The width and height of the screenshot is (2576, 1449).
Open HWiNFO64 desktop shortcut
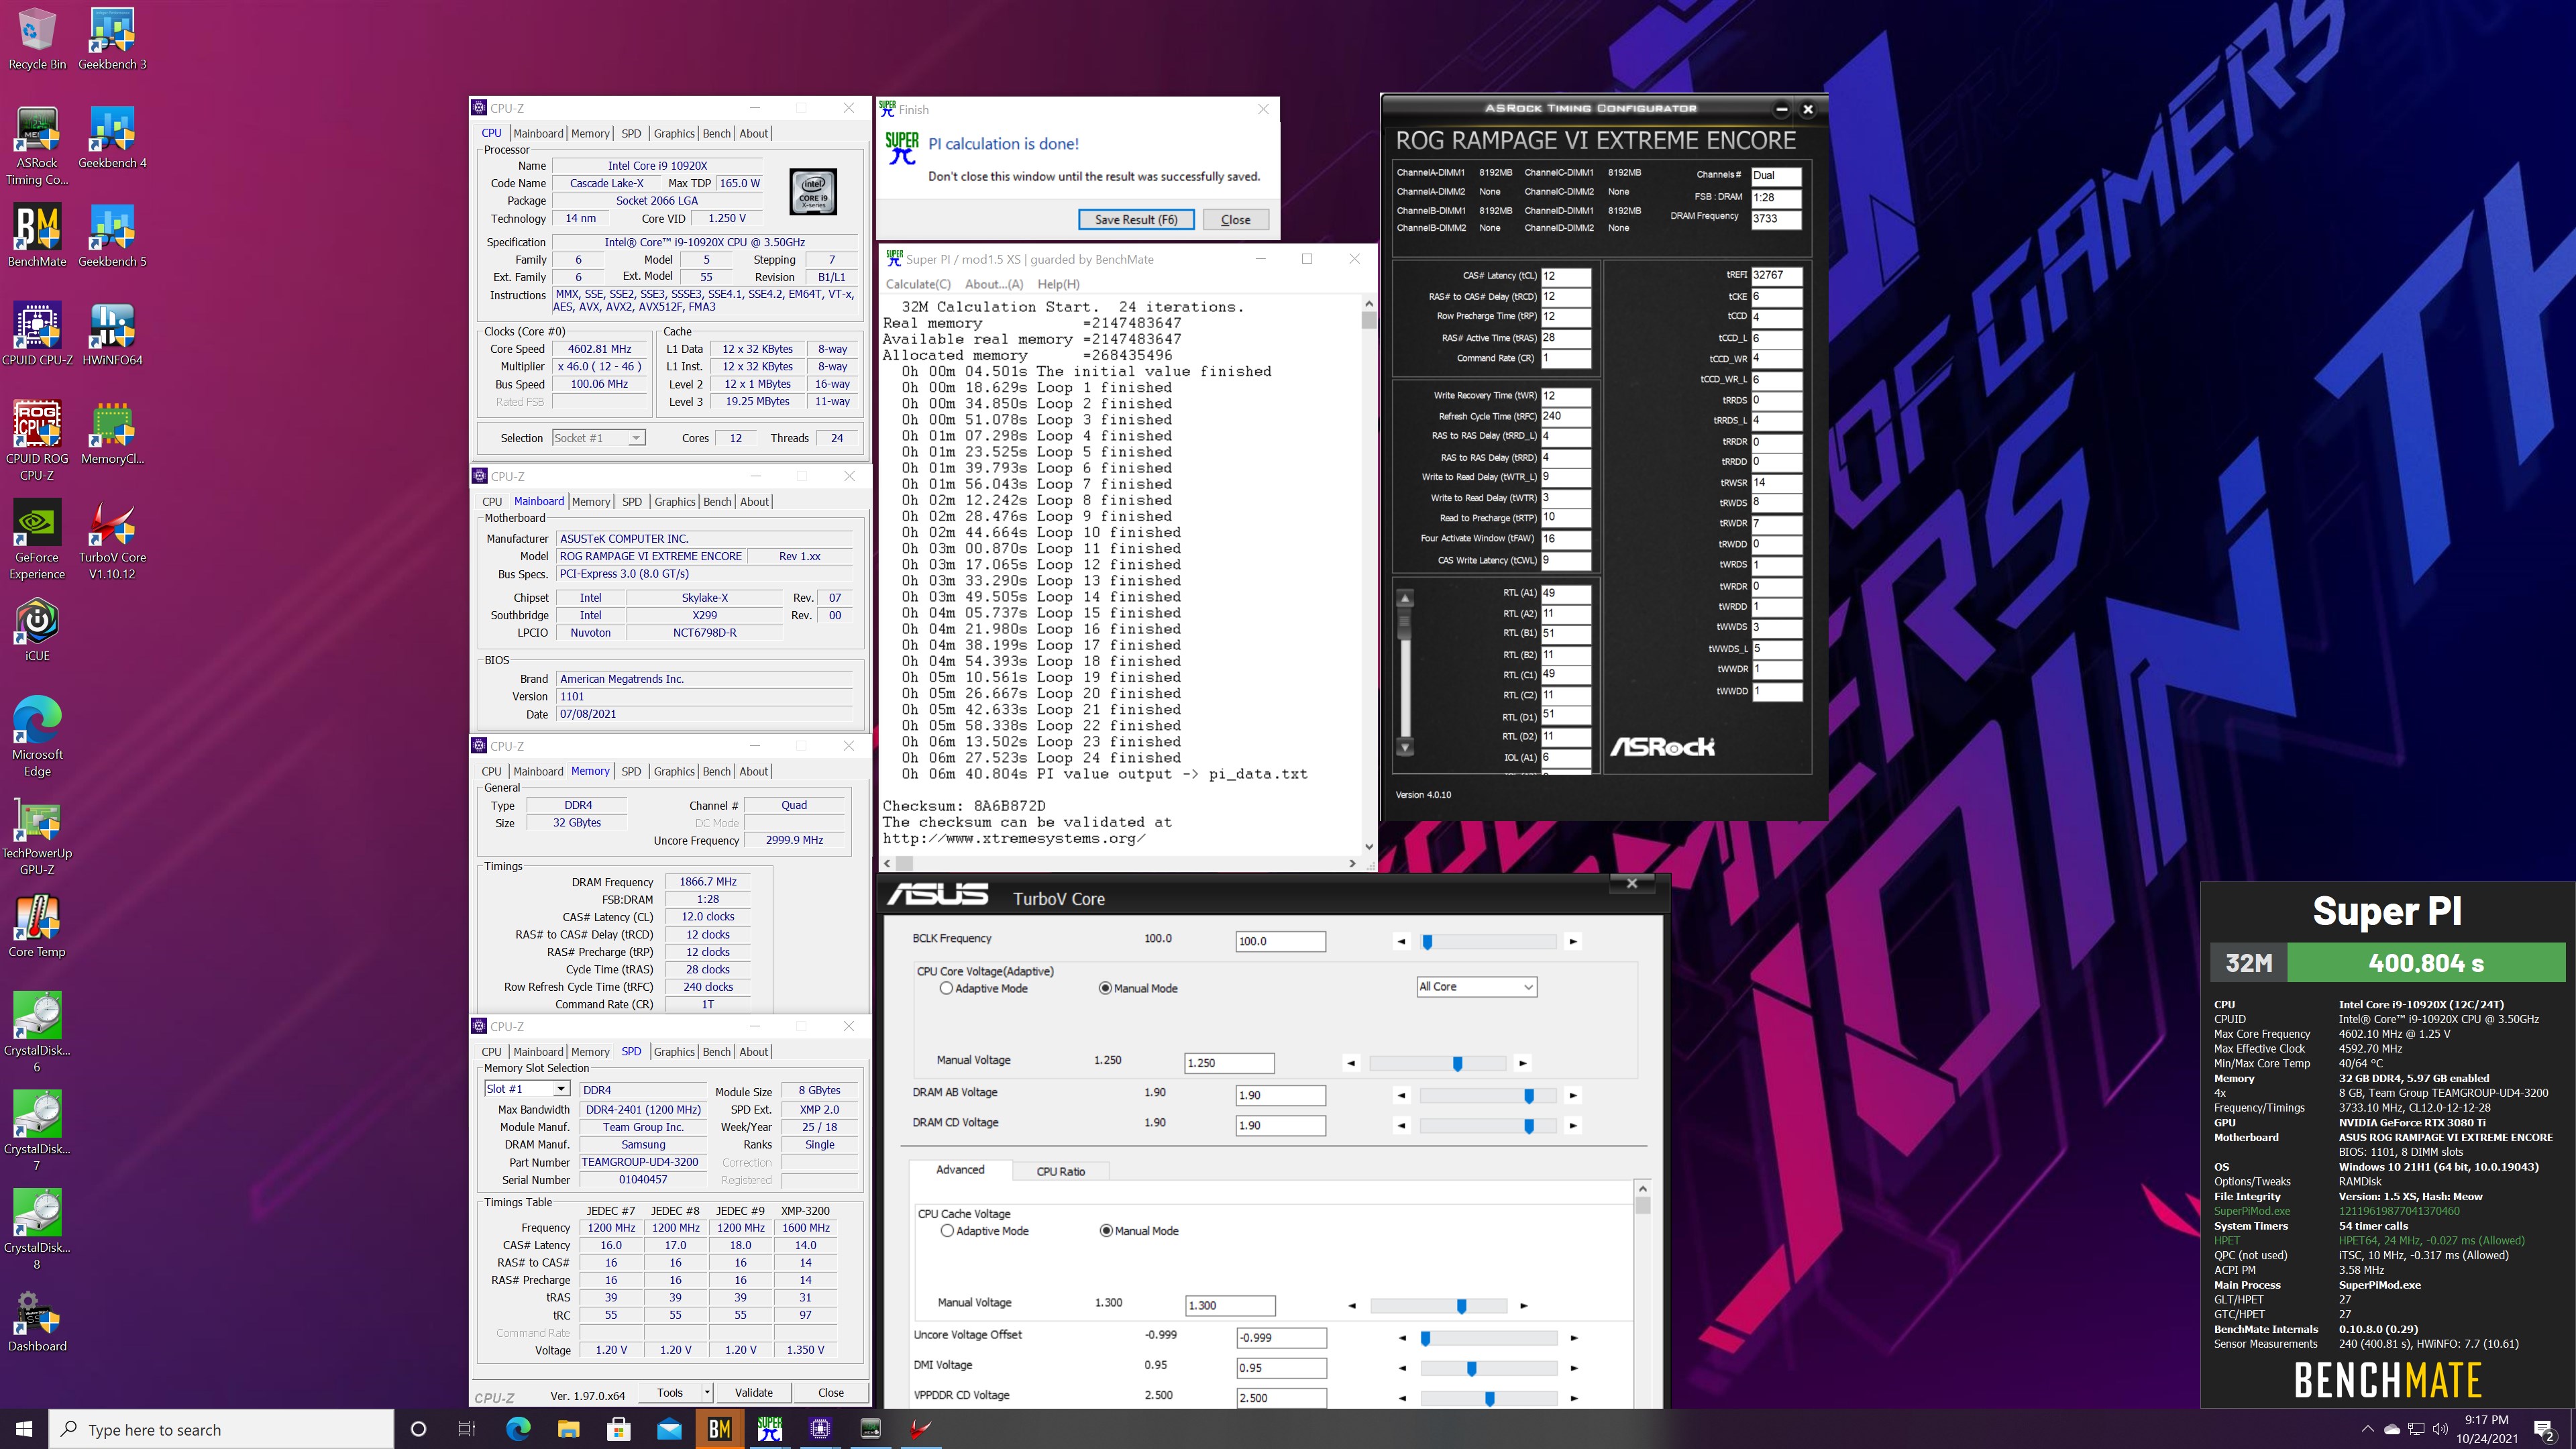tap(112, 335)
